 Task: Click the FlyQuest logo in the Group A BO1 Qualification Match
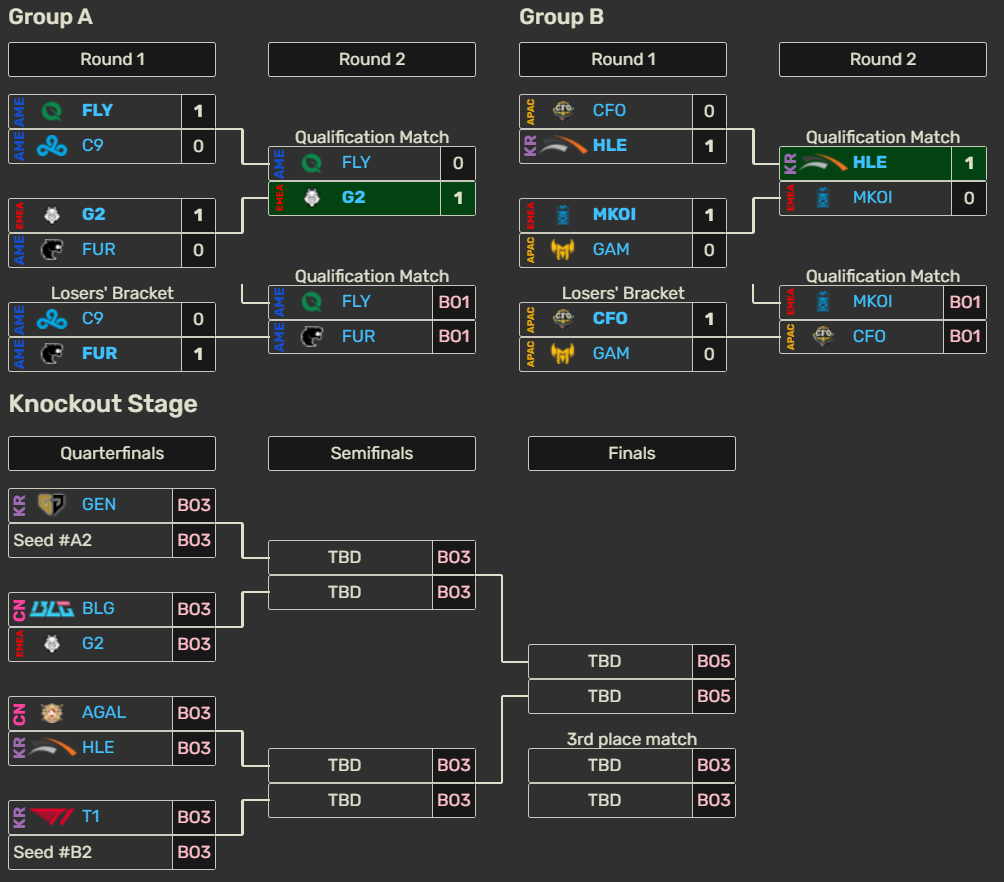coord(312,302)
